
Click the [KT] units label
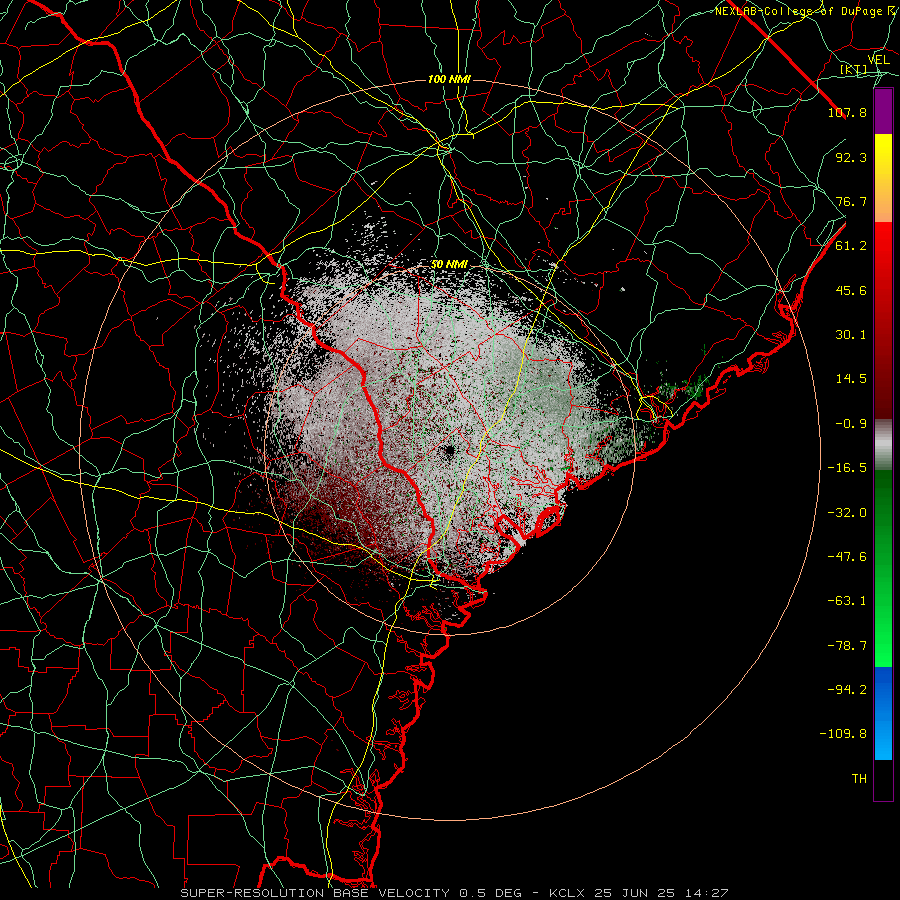pos(854,69)
